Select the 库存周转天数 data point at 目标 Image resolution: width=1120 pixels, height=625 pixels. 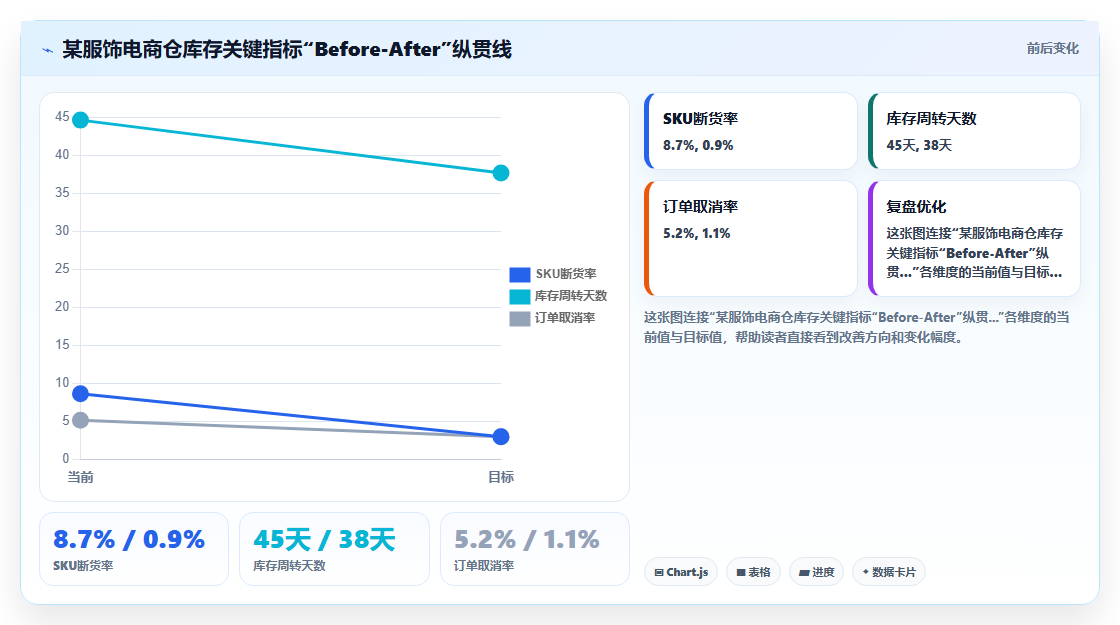tap(501, 173)
